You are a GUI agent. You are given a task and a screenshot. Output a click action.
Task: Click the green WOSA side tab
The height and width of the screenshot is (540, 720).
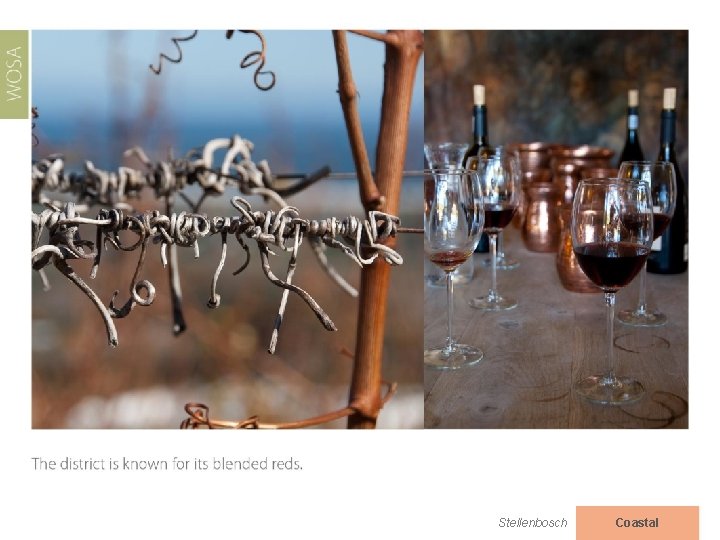tap(14, 74)
